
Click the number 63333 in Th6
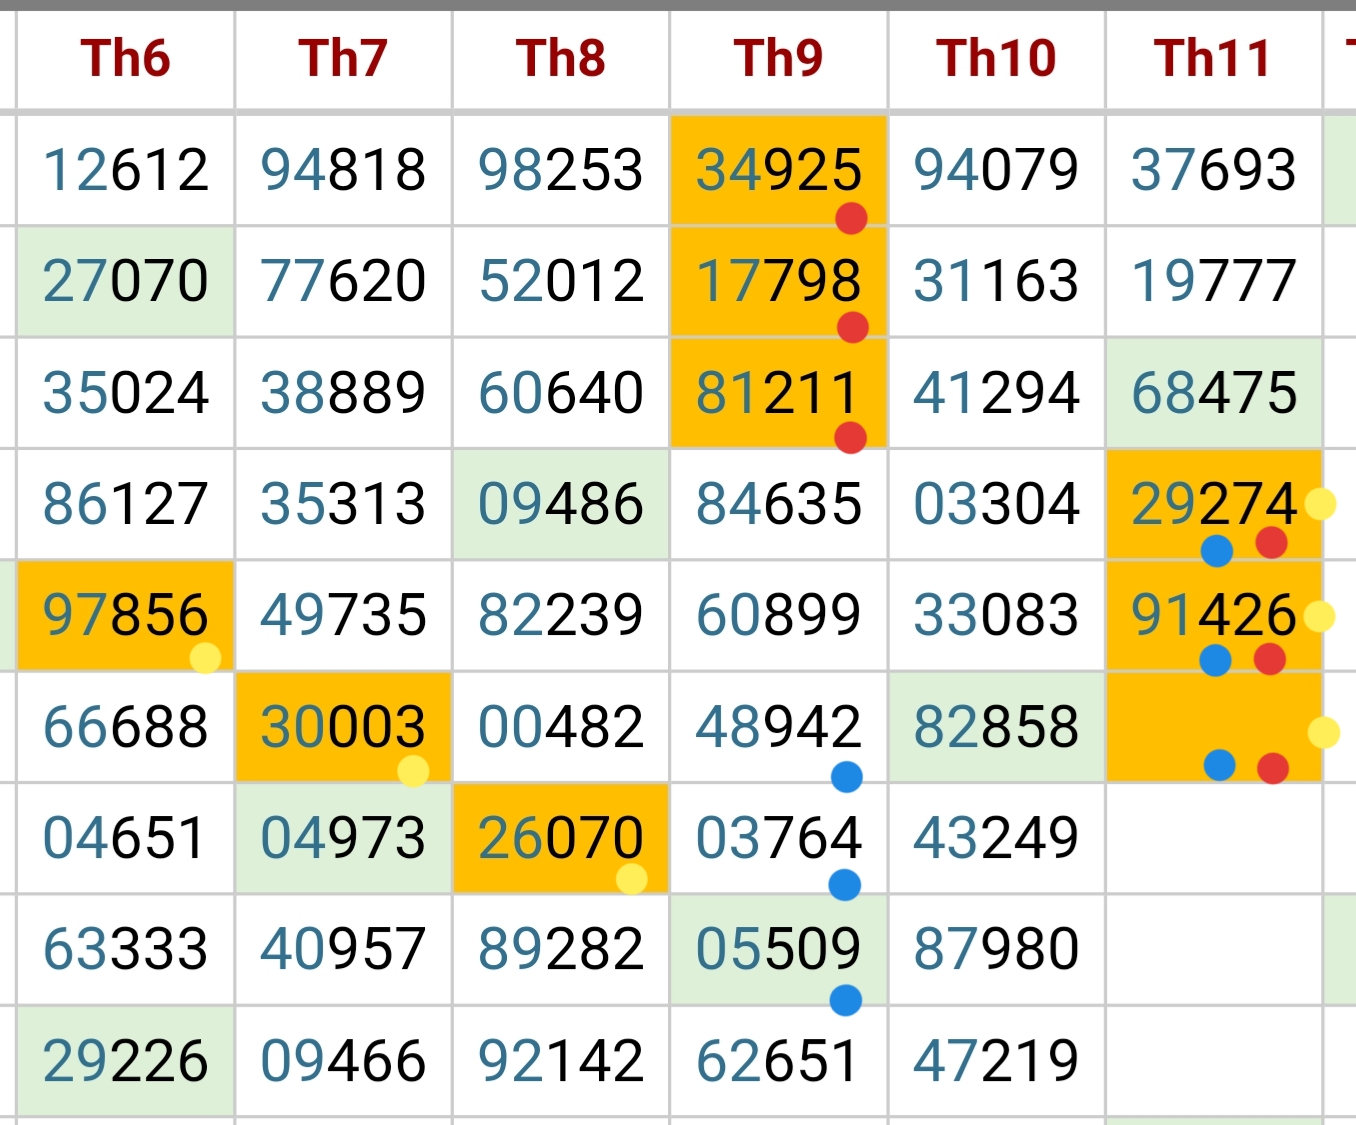[x=126, y=949]
